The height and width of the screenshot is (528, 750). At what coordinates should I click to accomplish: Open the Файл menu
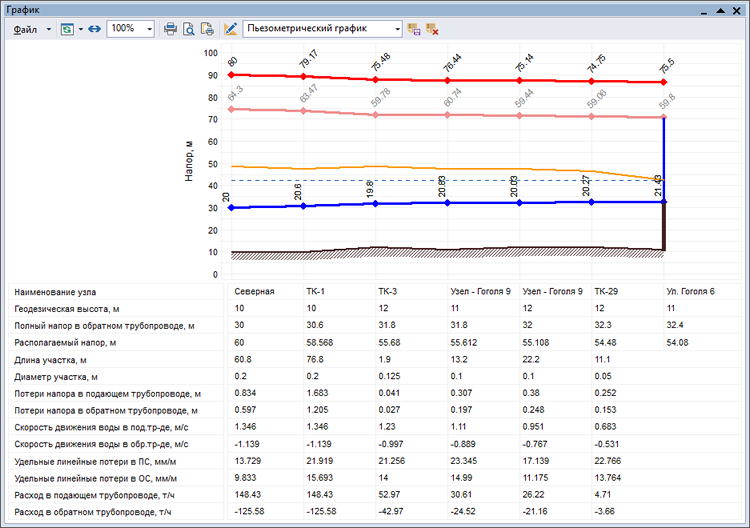coord(26,29)
